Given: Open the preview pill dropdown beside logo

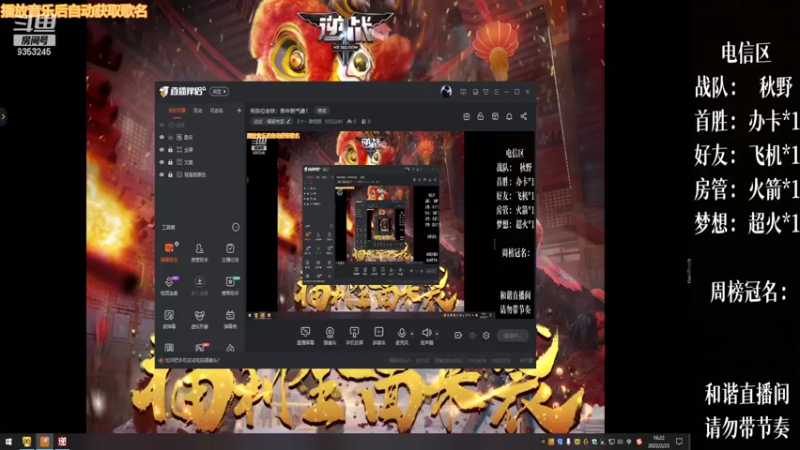Looking at the screenshot, I should (x=219, y=92).
